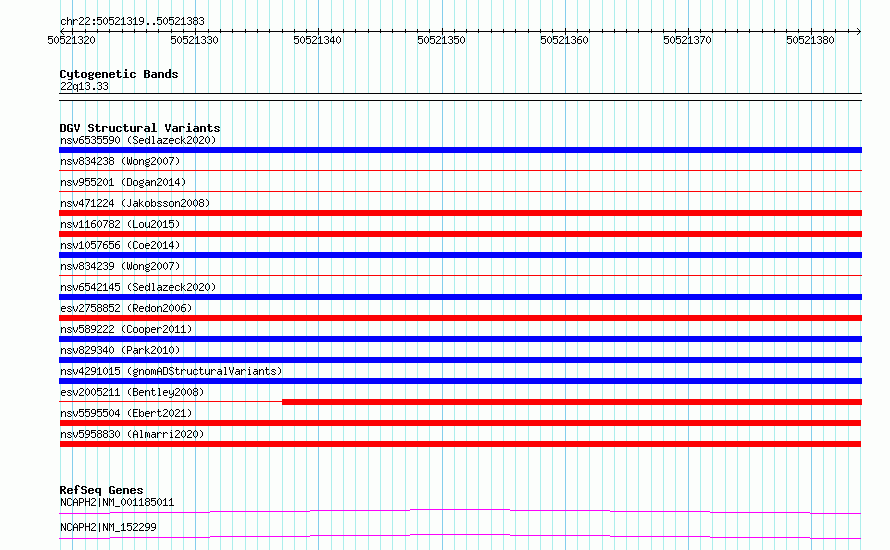This screenshot has width=890, height=550.
Task: Click thin red line under nsv834238
Action: (x=460, y=170)
